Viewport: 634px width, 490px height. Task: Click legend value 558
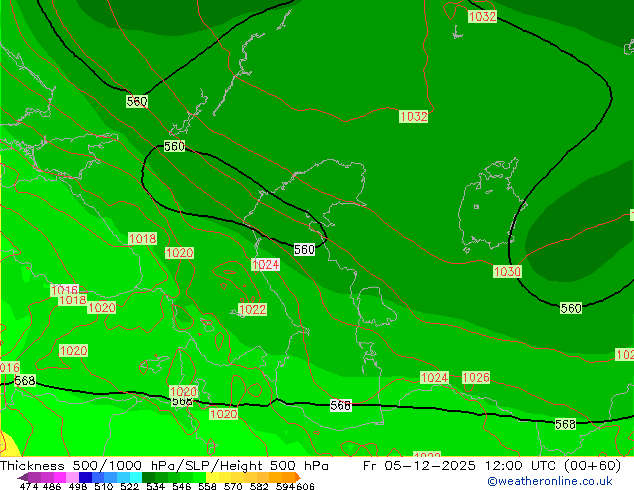pyautogui.click(x=207, y=486)
